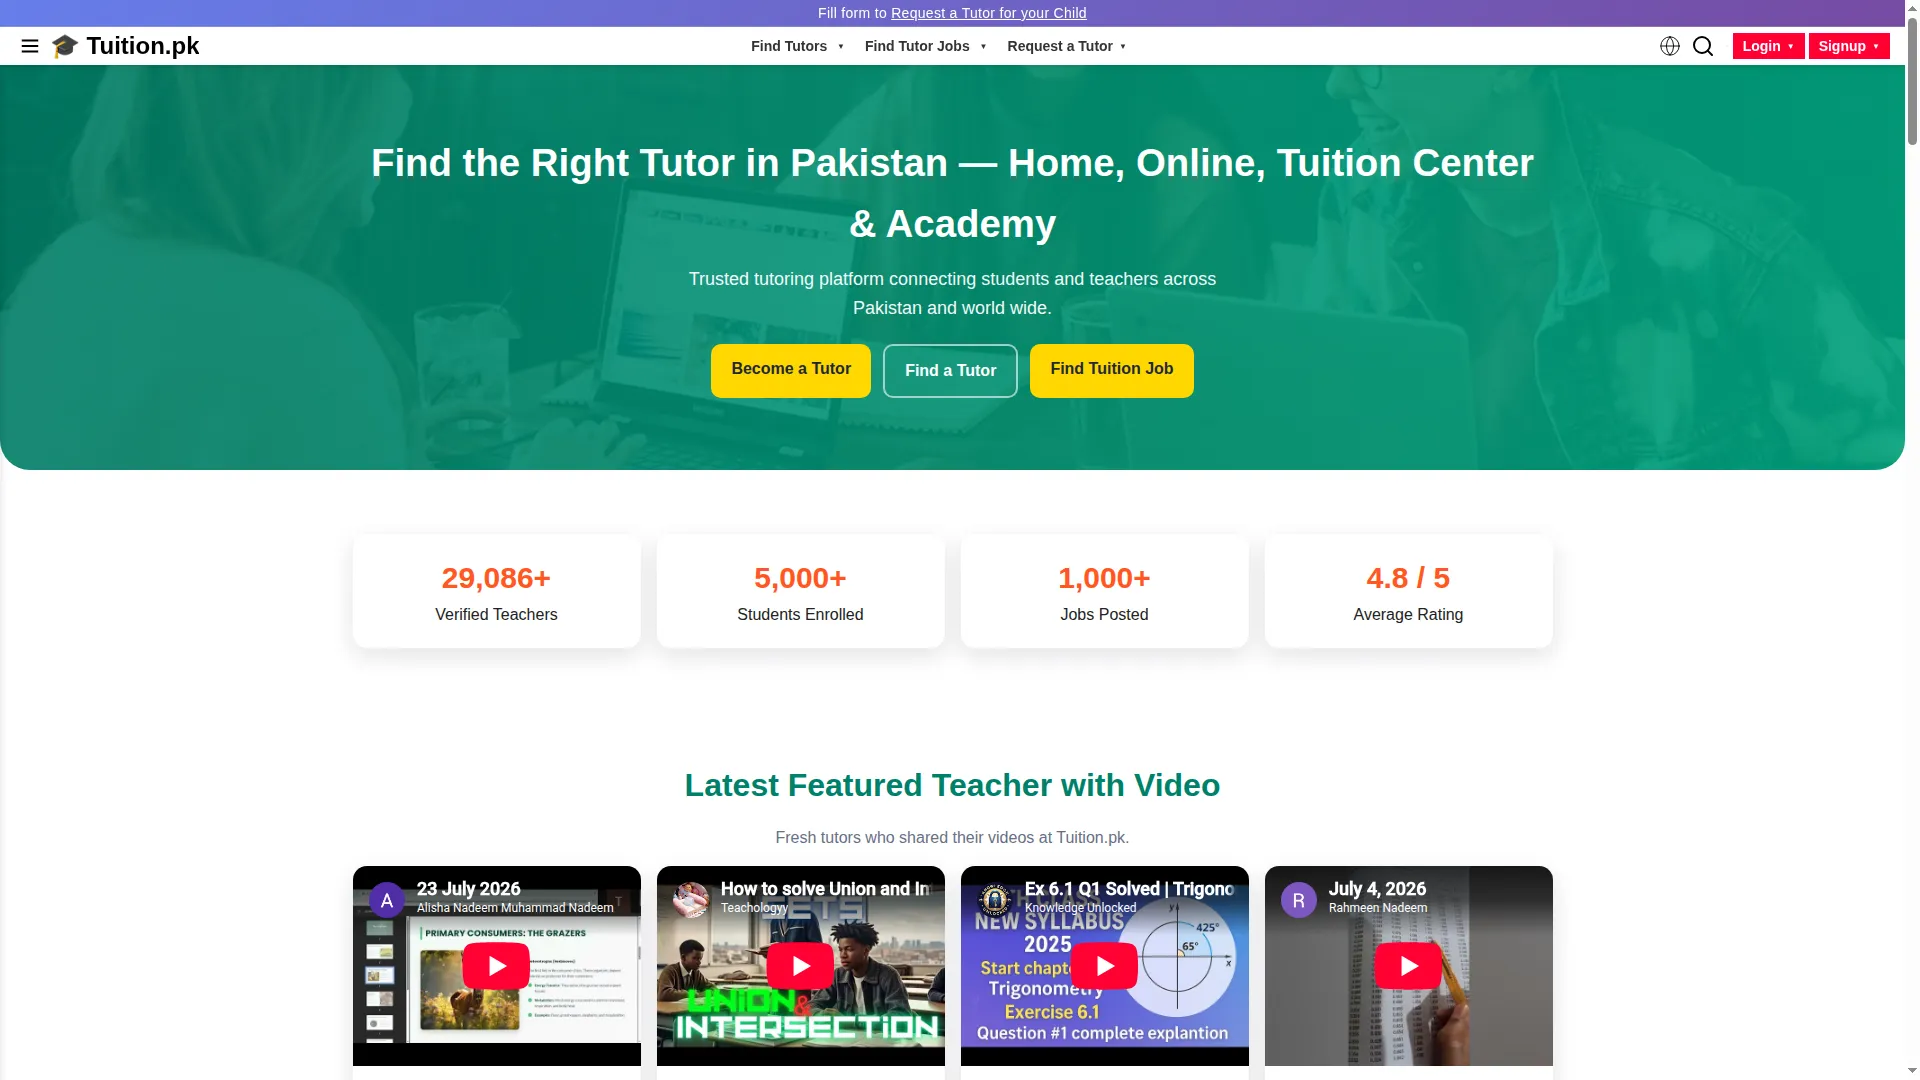Click 'Teachologyy' channel name
This screenshot has height=1080, width=1920.
754,908
